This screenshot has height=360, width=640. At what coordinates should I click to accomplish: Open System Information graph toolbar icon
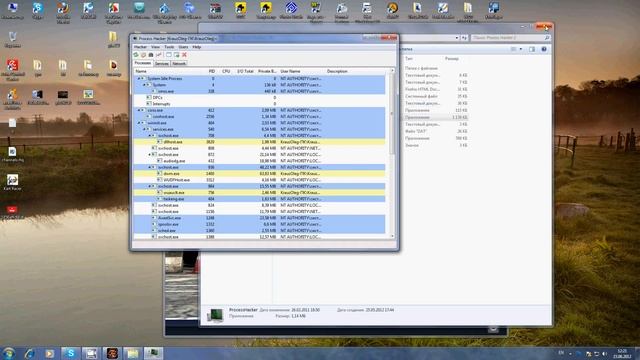(x=158, y=55)
